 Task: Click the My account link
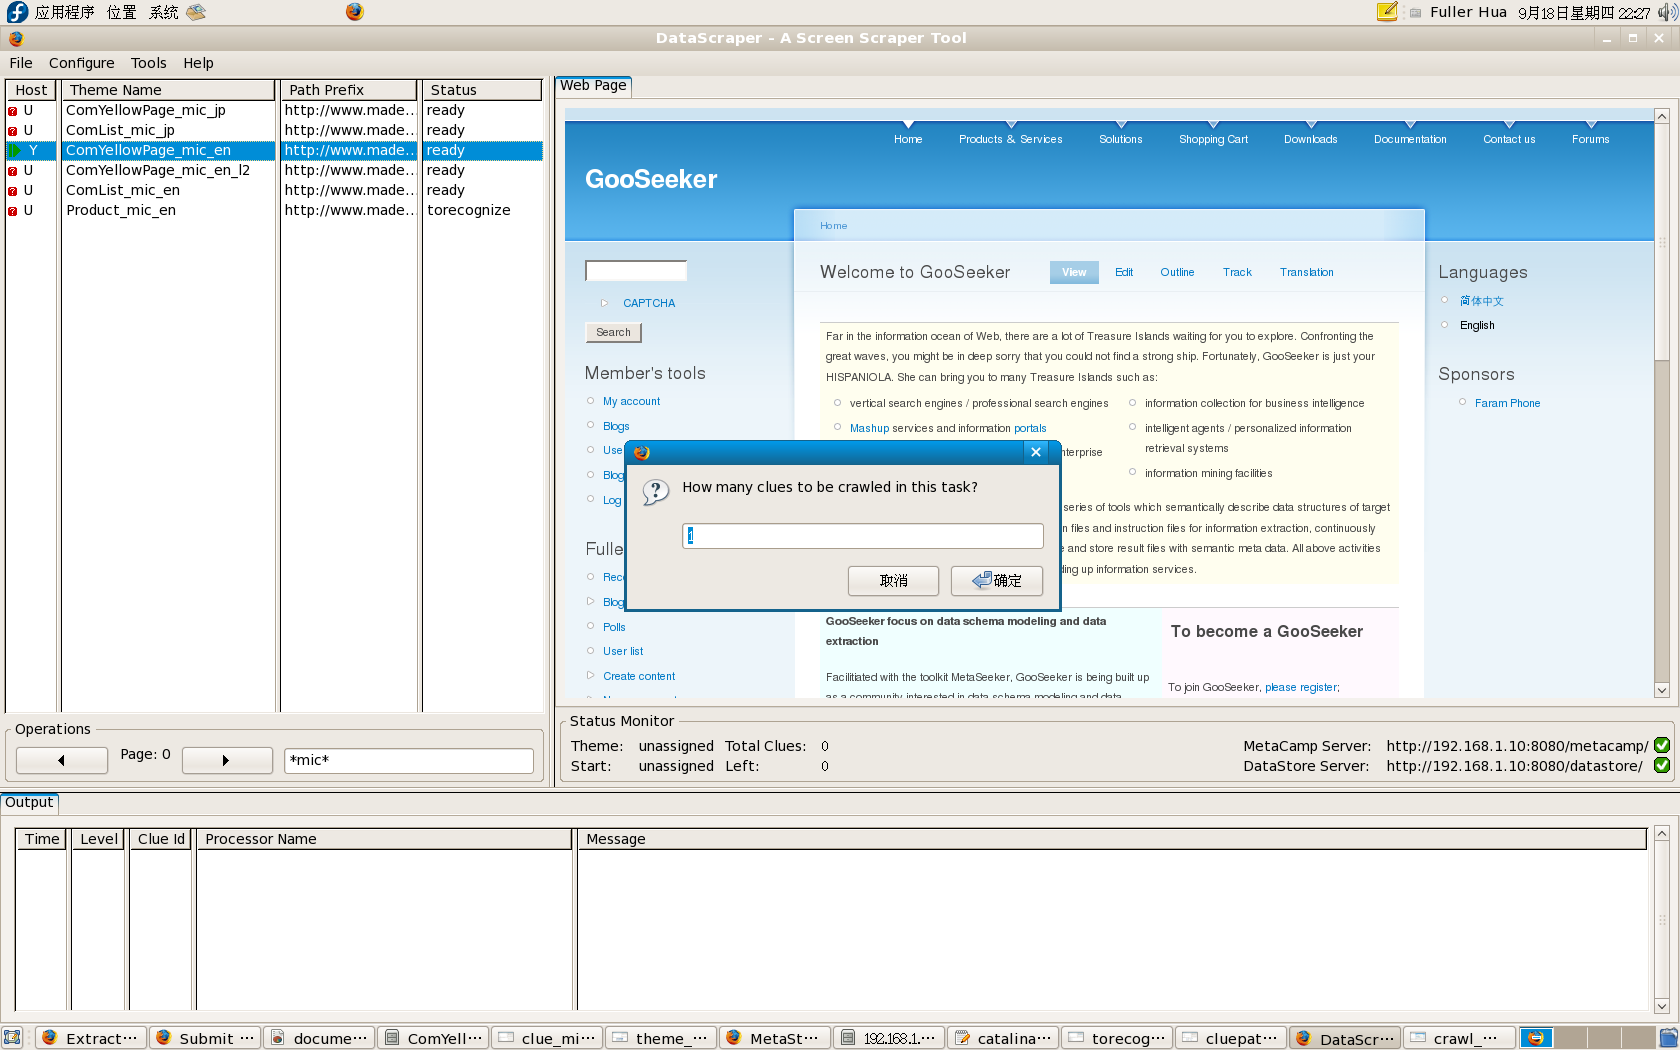(x=631, y=402)
